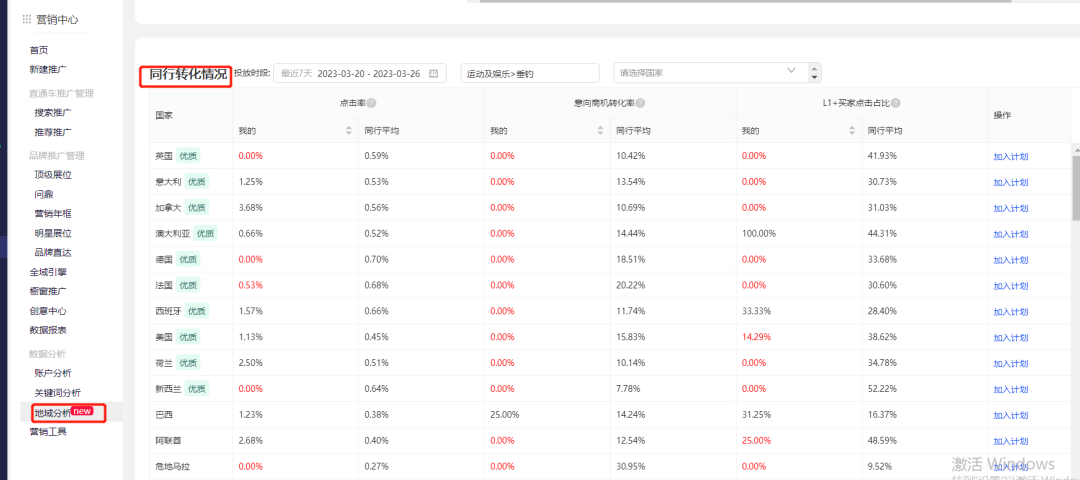Sort by L1+买家点击占比 我的 column
1080x480 pixels.
click(x=853, y=131)
